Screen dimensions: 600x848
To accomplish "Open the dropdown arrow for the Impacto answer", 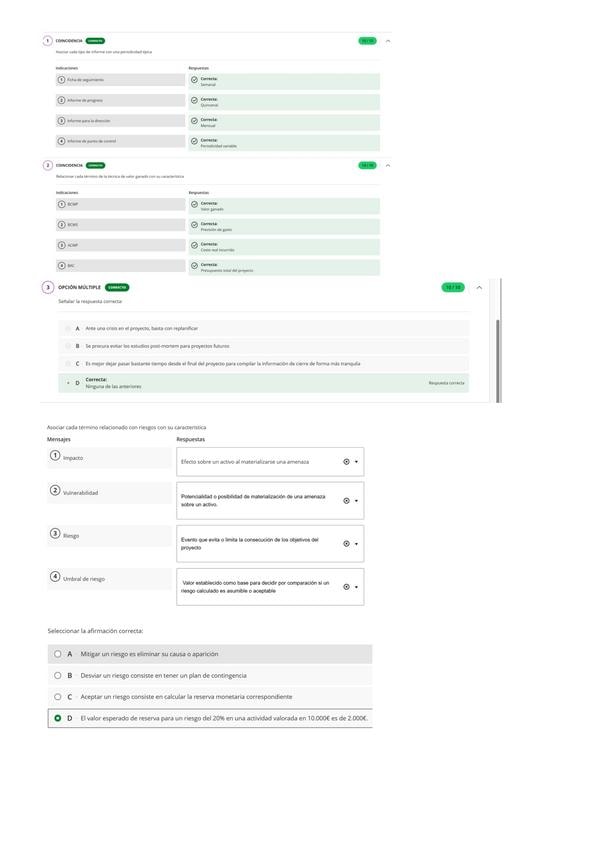I will tap(356, 462).
